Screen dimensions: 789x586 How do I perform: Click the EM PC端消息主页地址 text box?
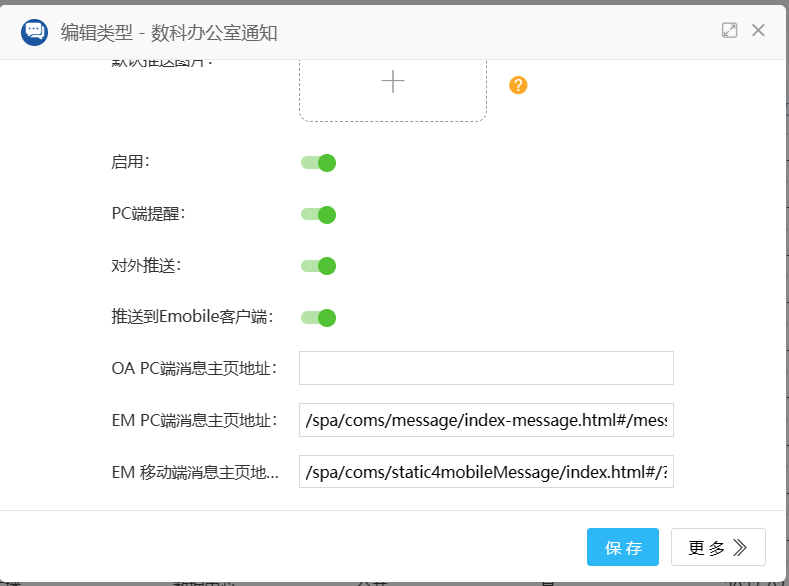pos(486,420)
